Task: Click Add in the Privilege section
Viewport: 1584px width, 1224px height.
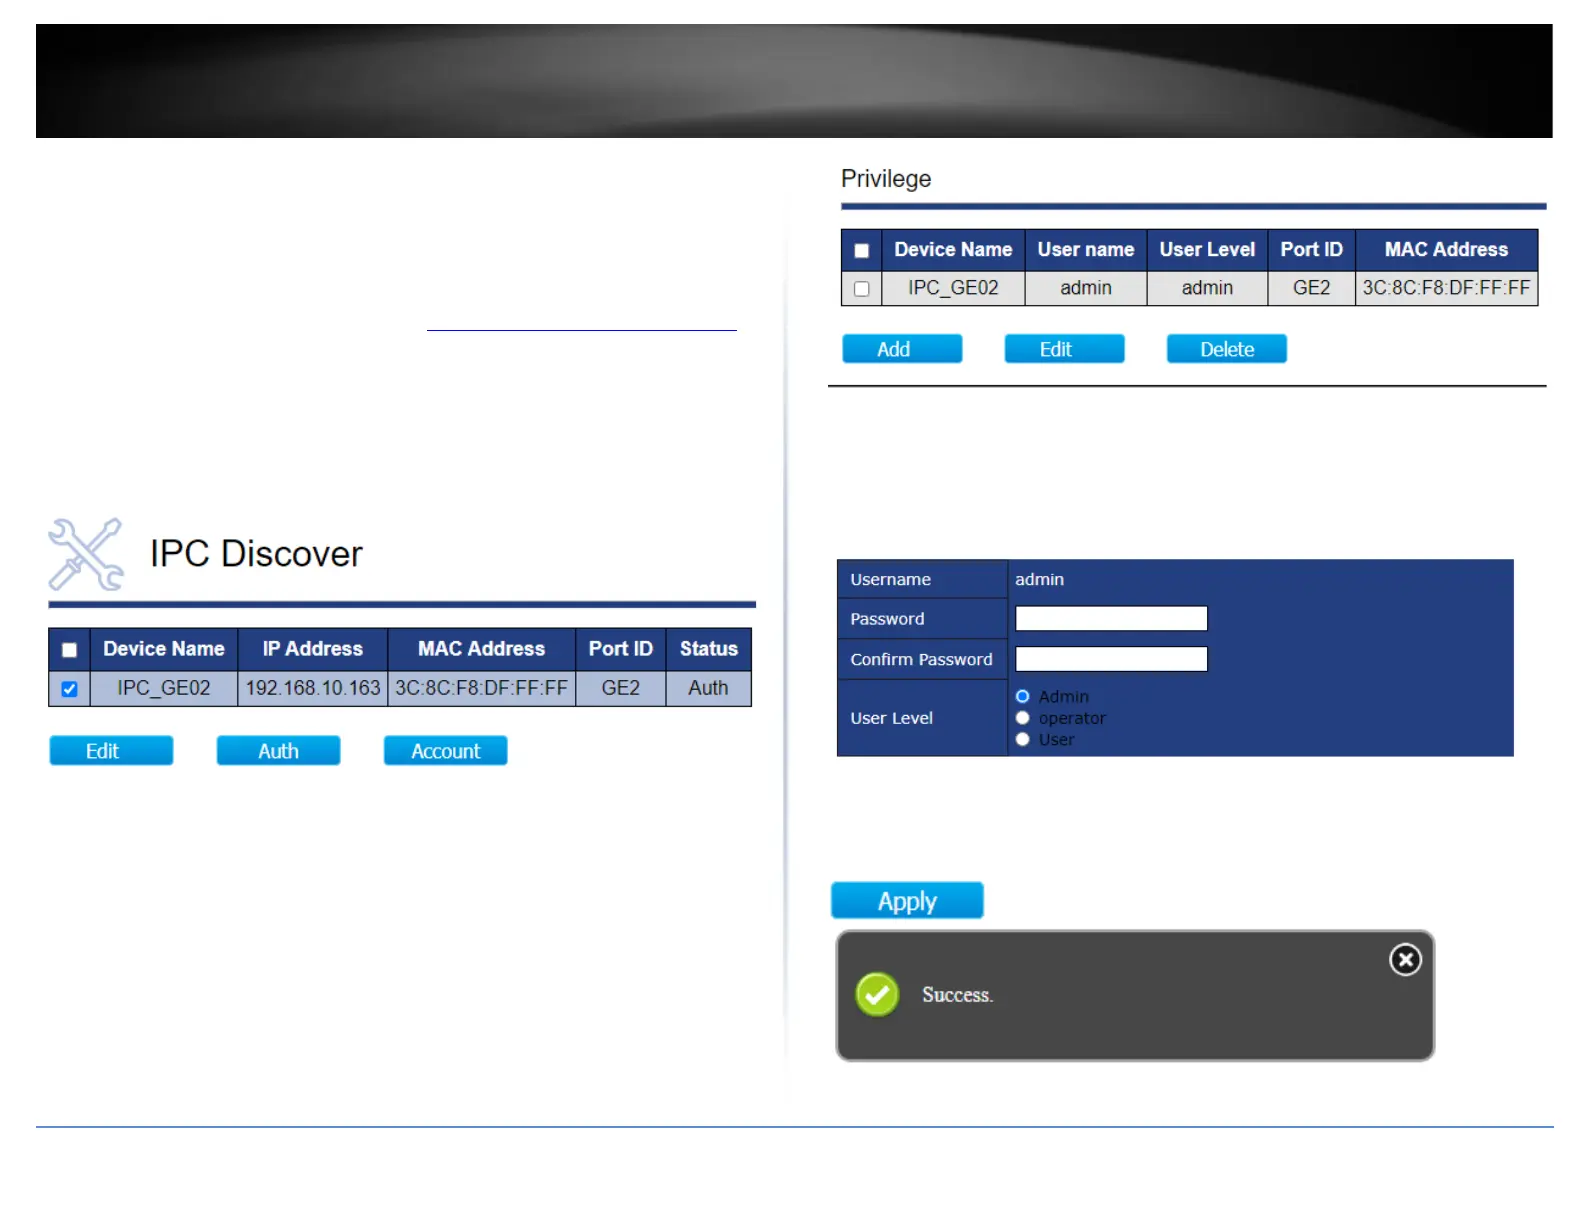Action: pos(902,349)
